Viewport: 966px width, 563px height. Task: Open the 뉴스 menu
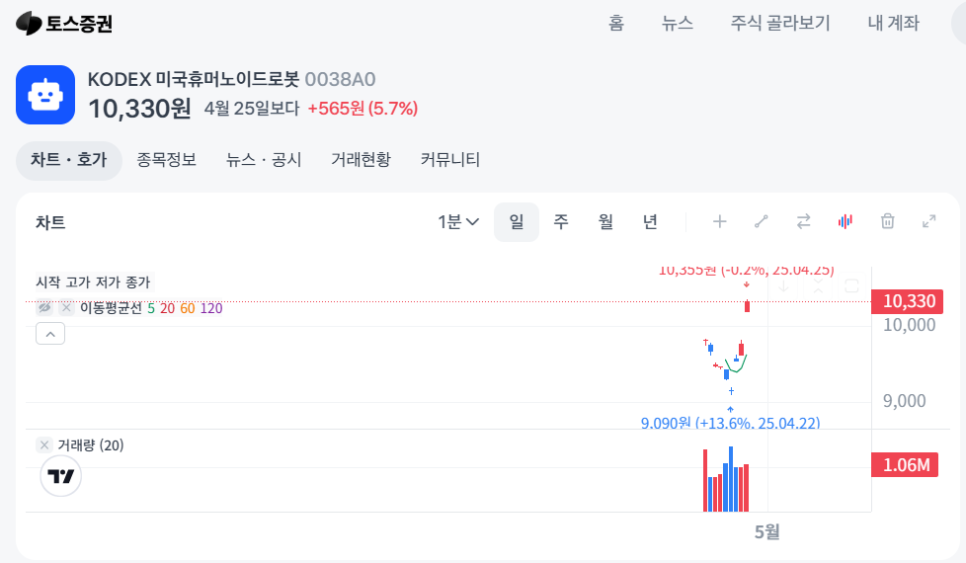[x=677, y=23]
